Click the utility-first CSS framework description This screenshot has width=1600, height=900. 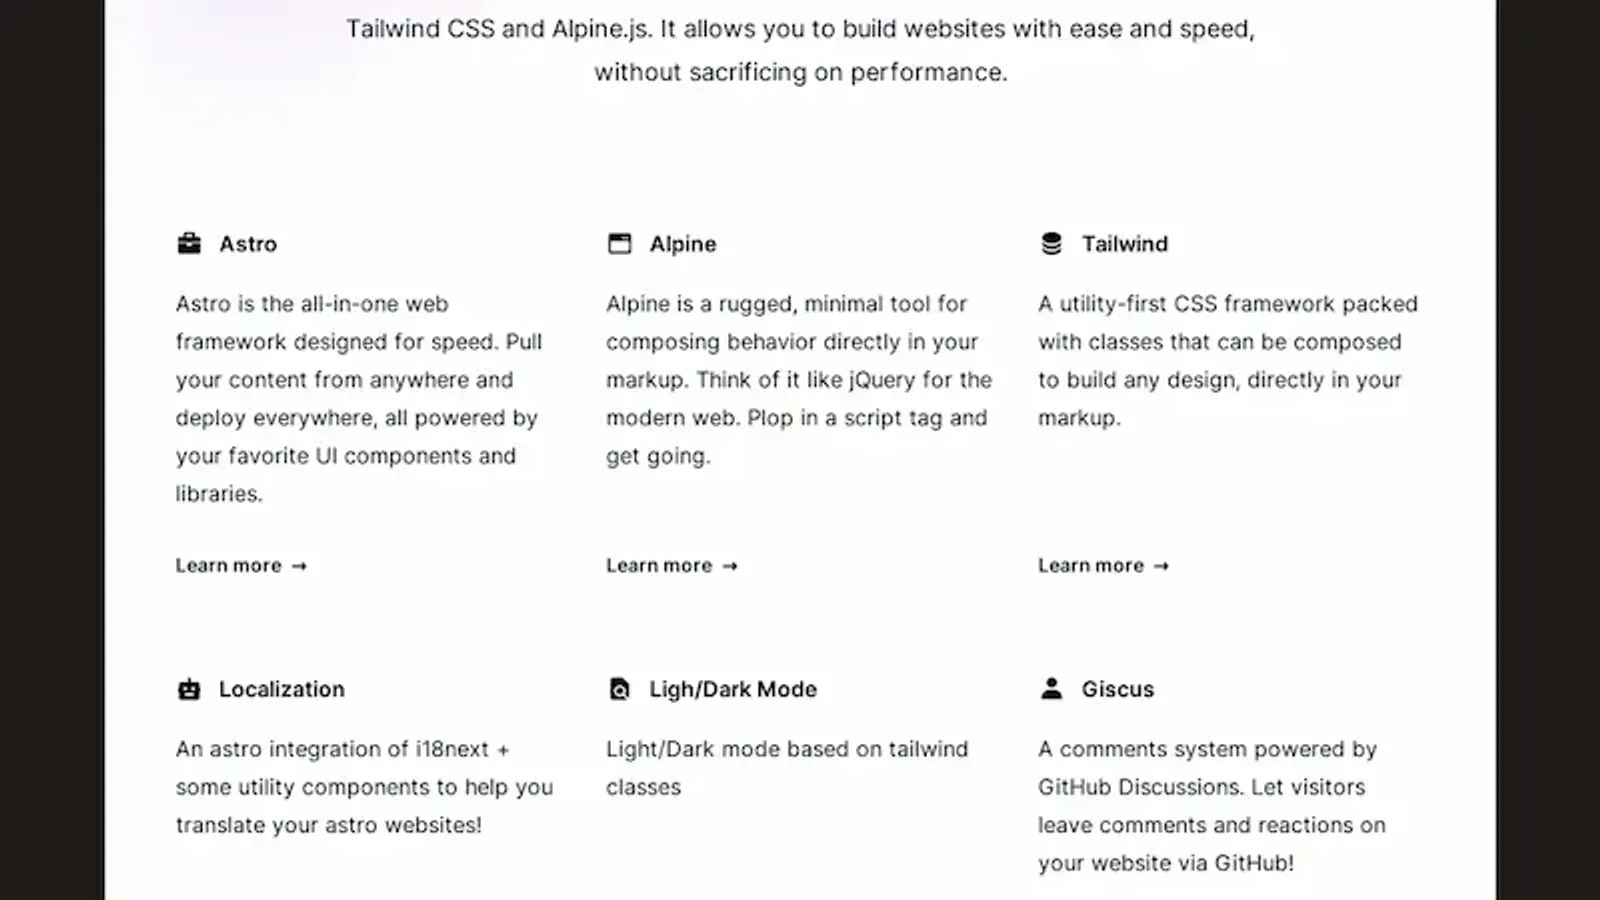[1227, 361]
